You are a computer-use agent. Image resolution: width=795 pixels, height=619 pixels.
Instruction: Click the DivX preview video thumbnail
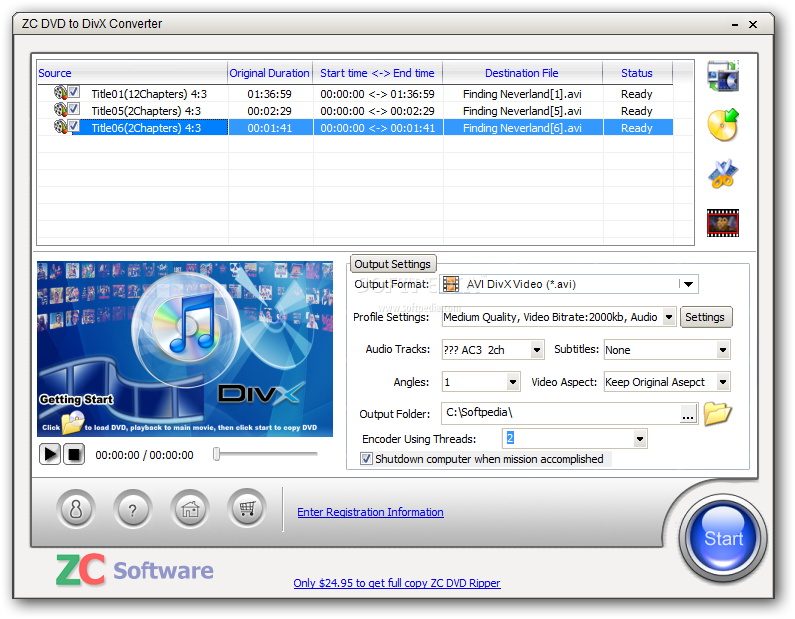coord(185,349)
